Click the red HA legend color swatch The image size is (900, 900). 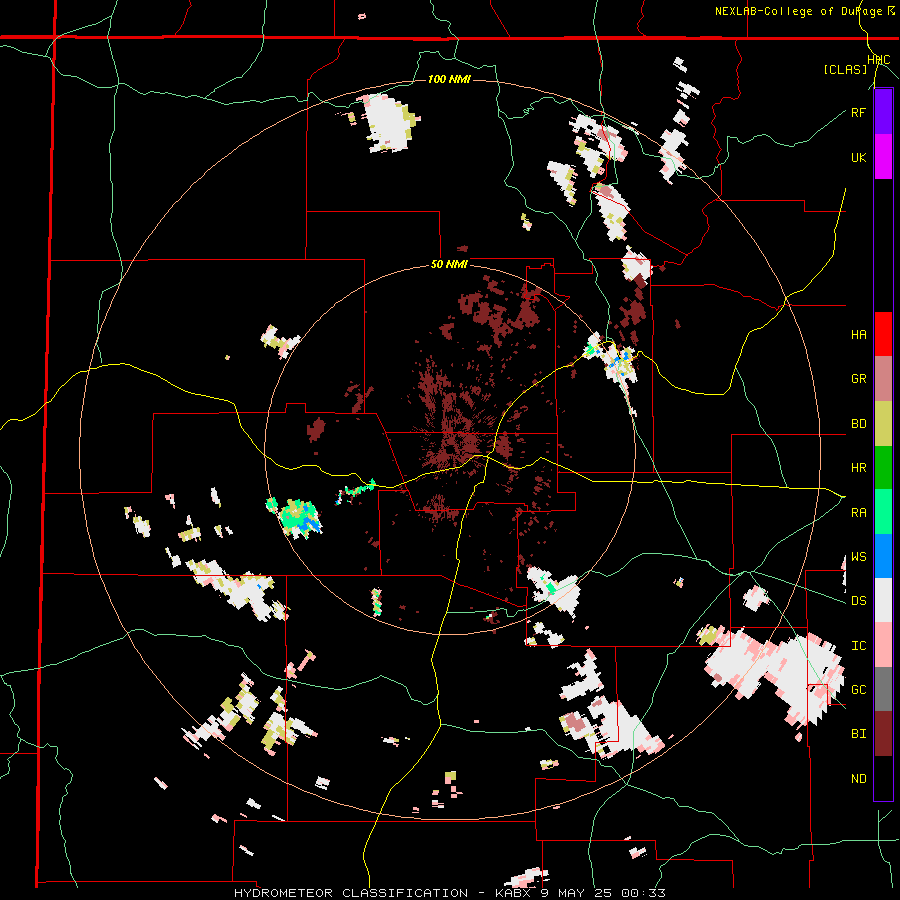tap(883, 334)
